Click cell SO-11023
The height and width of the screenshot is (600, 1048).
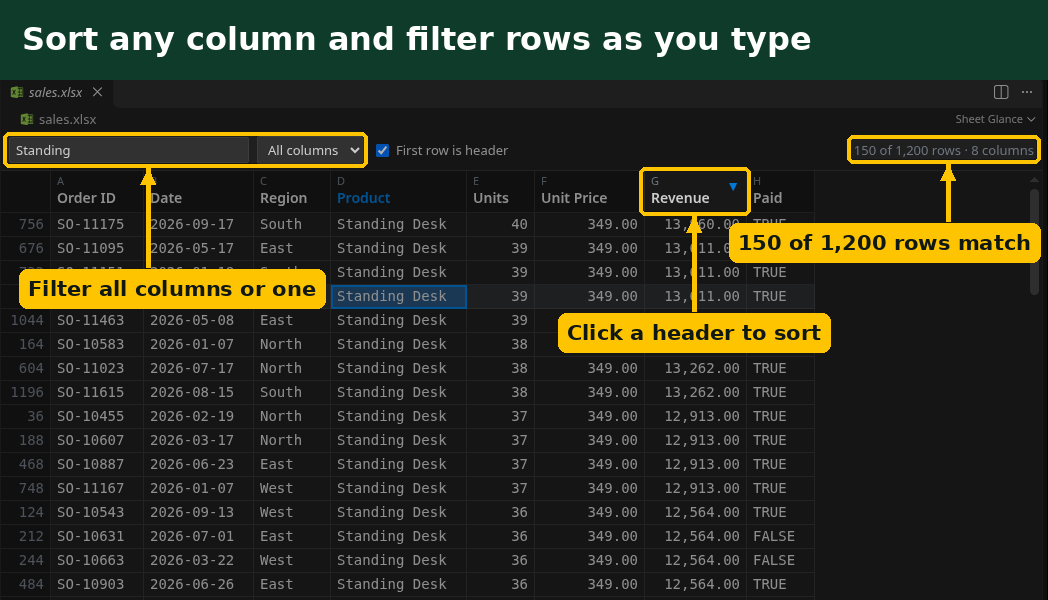(97, 369)
